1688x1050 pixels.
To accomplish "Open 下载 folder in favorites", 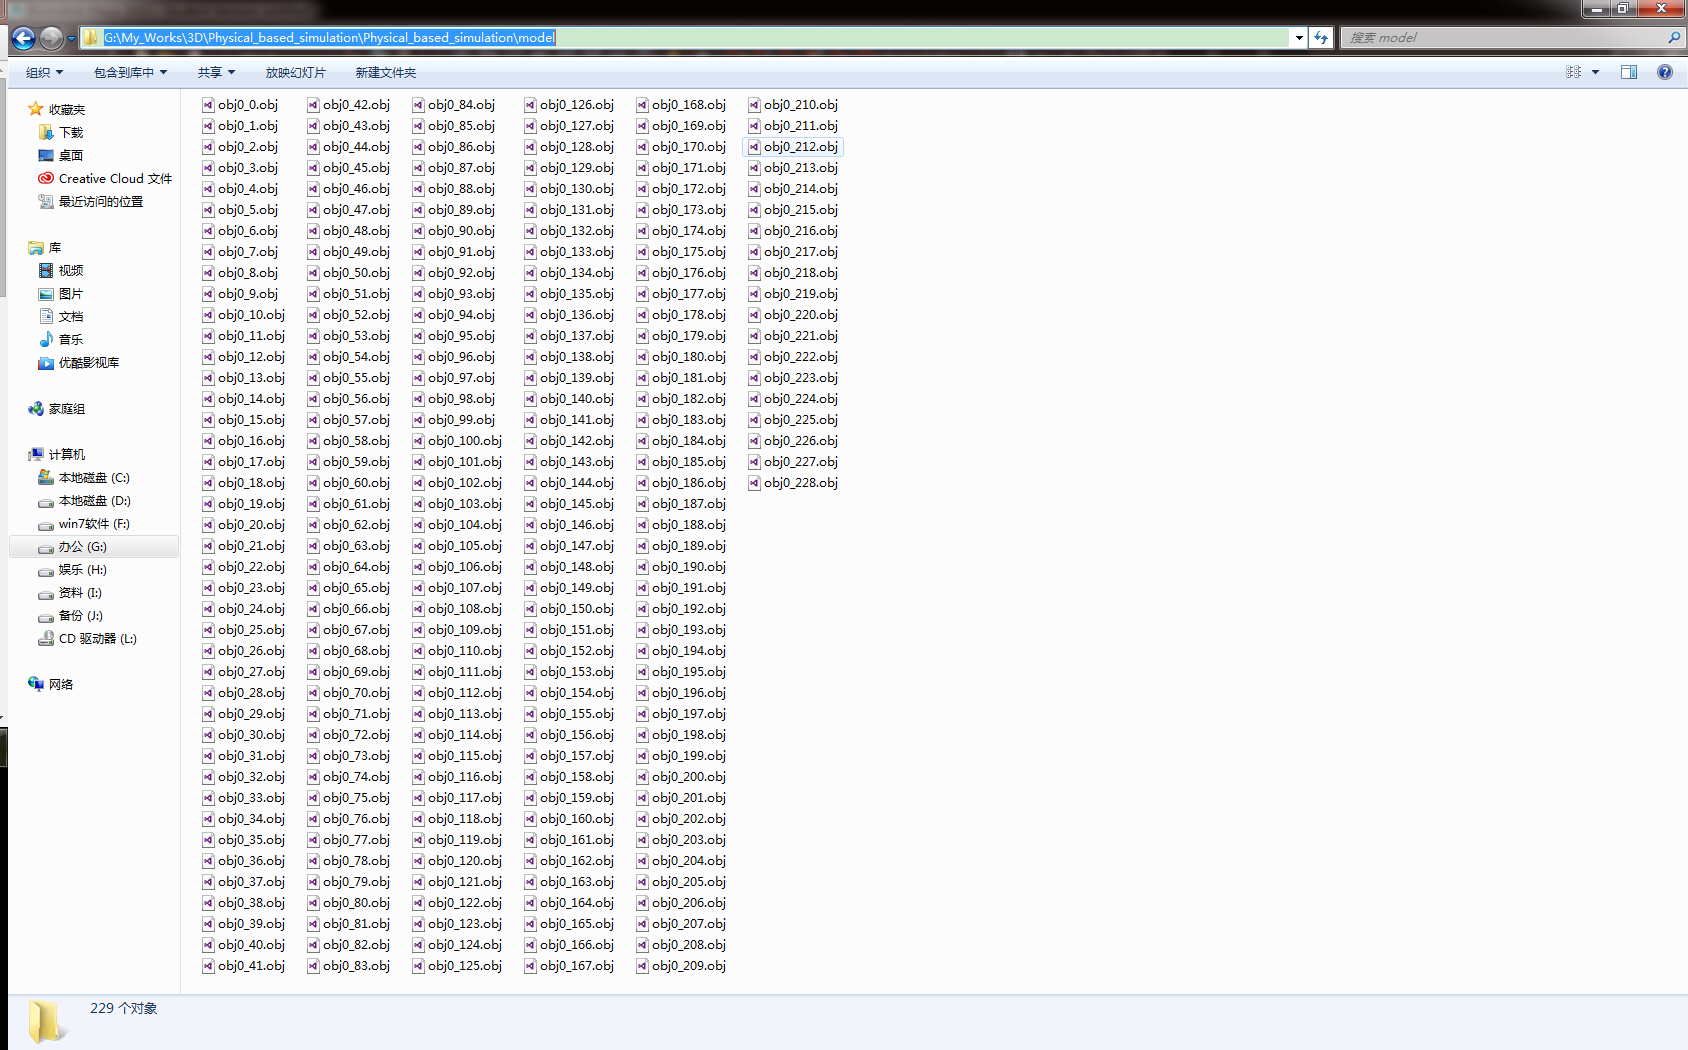I will [x=61, y=132].
